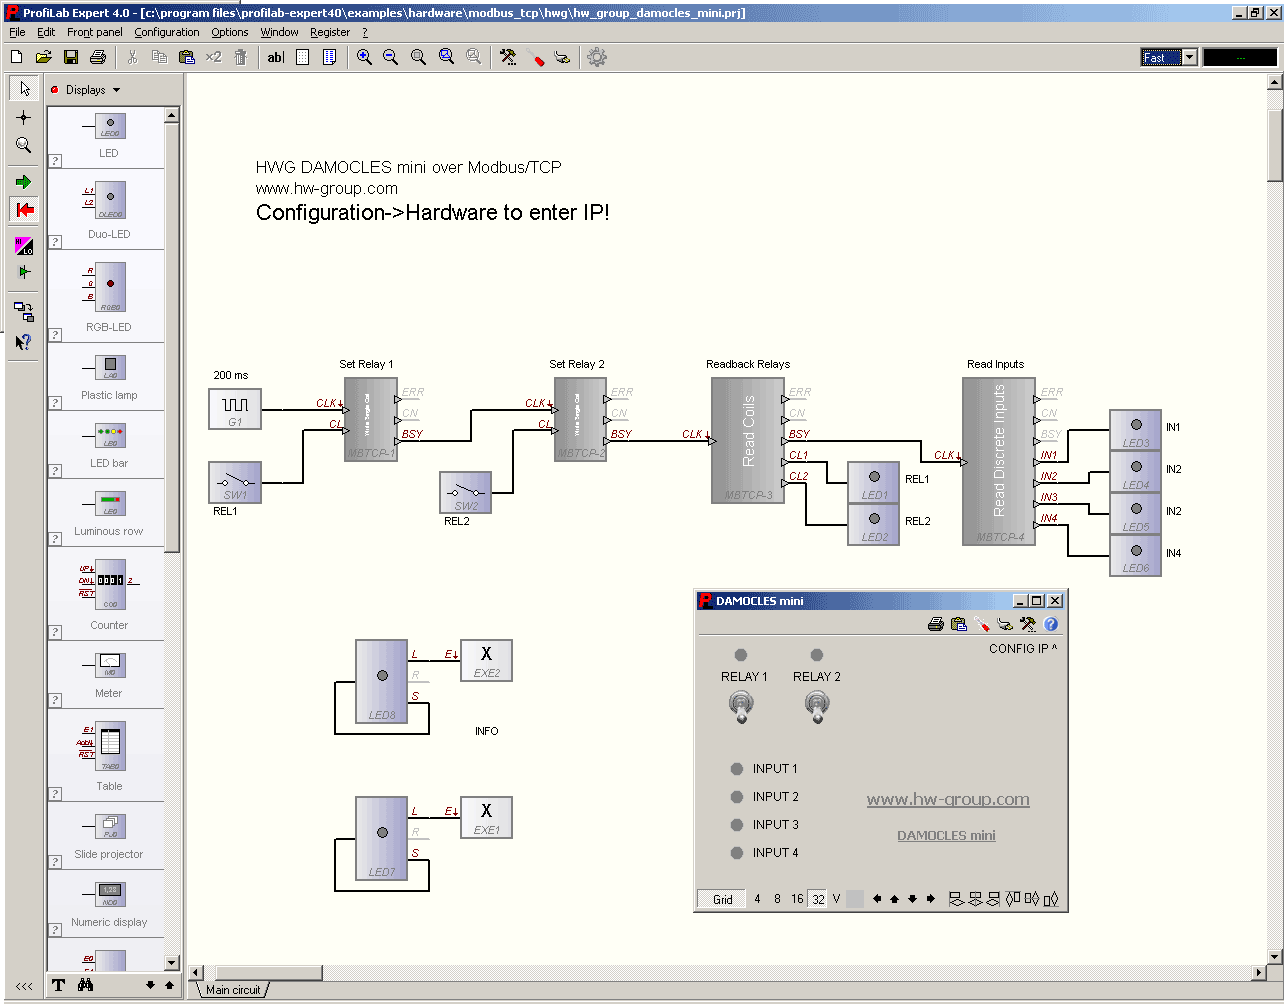
Task: Open www.hw-group.com link in DAMOCLES panel
Action: point(948,799)
